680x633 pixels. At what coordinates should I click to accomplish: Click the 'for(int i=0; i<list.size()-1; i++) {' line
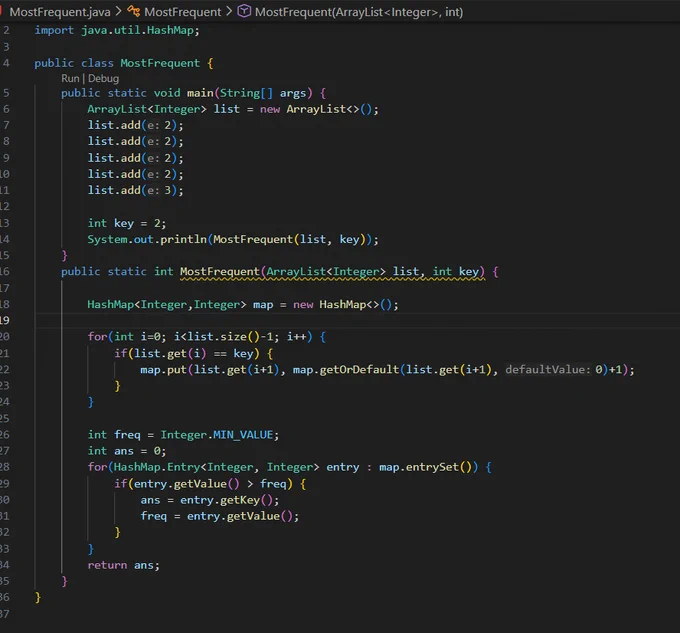point(207,337)
